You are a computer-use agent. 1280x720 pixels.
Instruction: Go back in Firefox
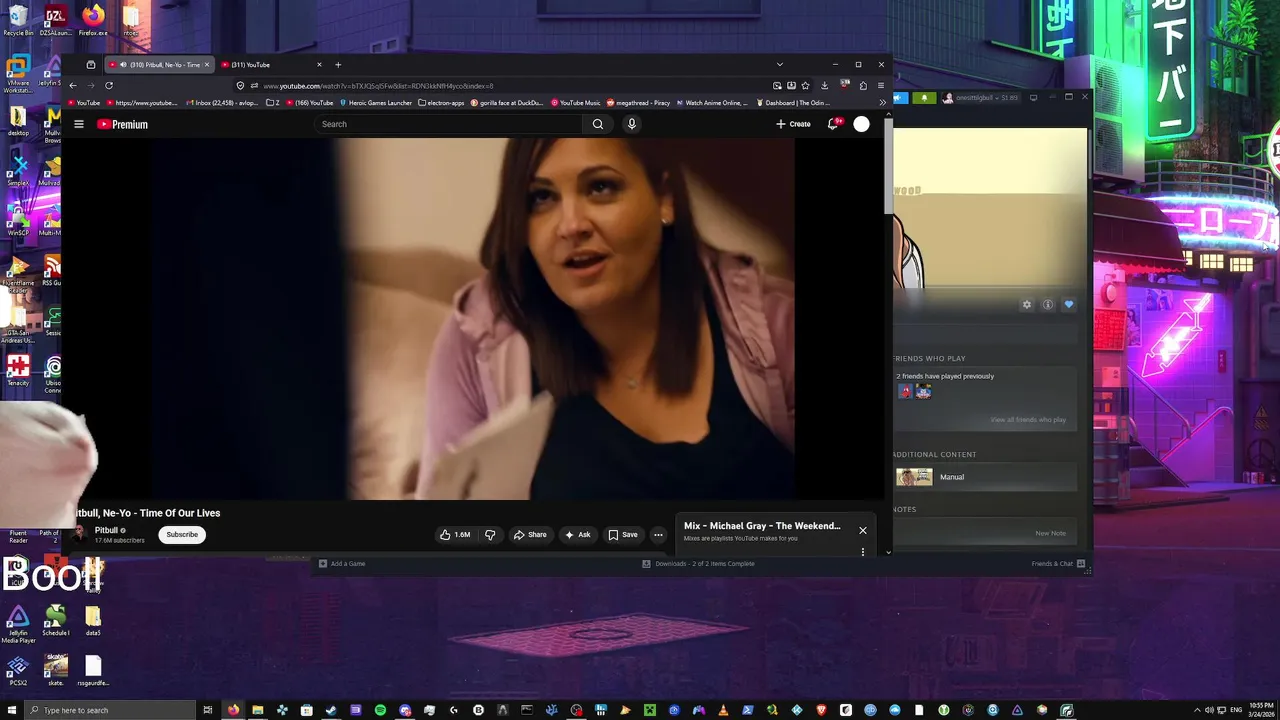tap(73, 85)
